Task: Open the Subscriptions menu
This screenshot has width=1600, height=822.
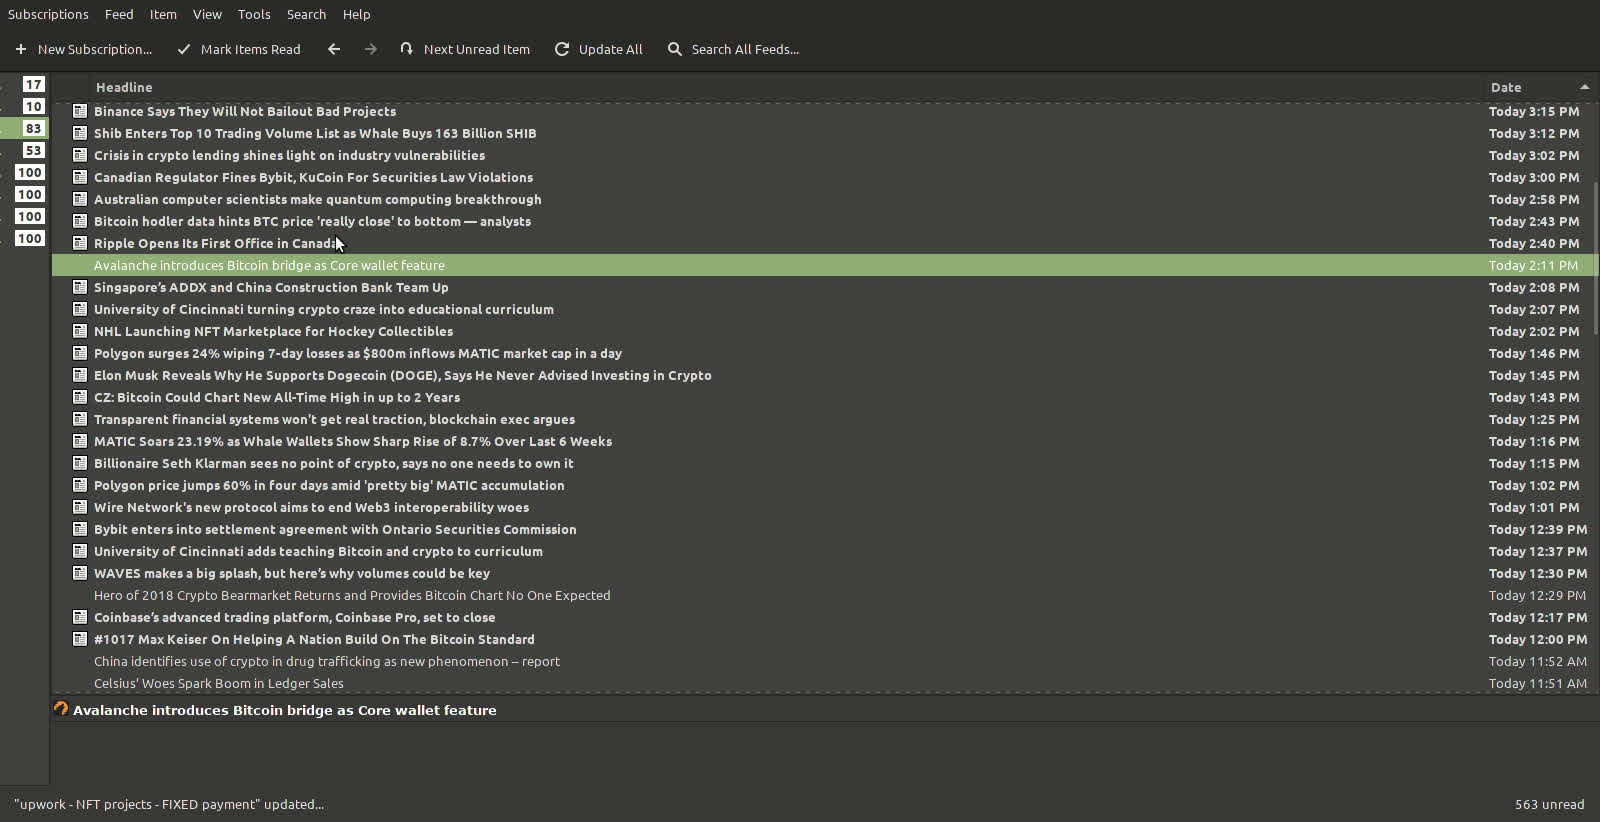Action: coord(48,14)
